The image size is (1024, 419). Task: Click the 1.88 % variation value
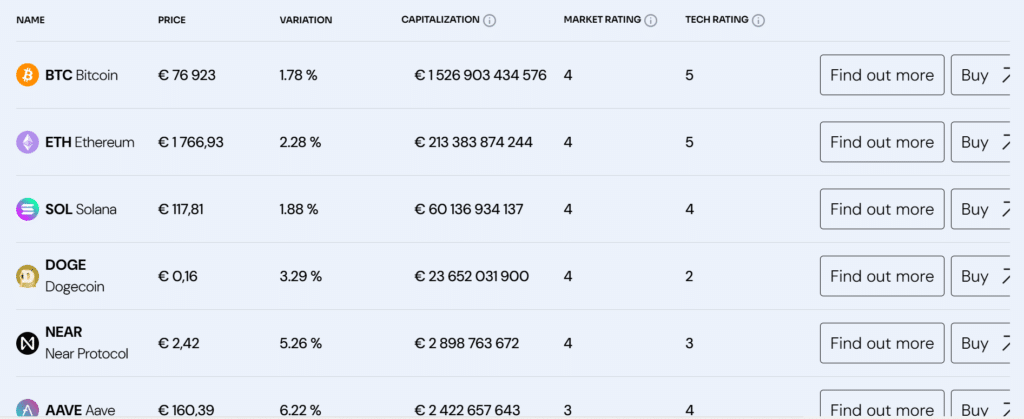pyautogui.click(x=299, y=210)
